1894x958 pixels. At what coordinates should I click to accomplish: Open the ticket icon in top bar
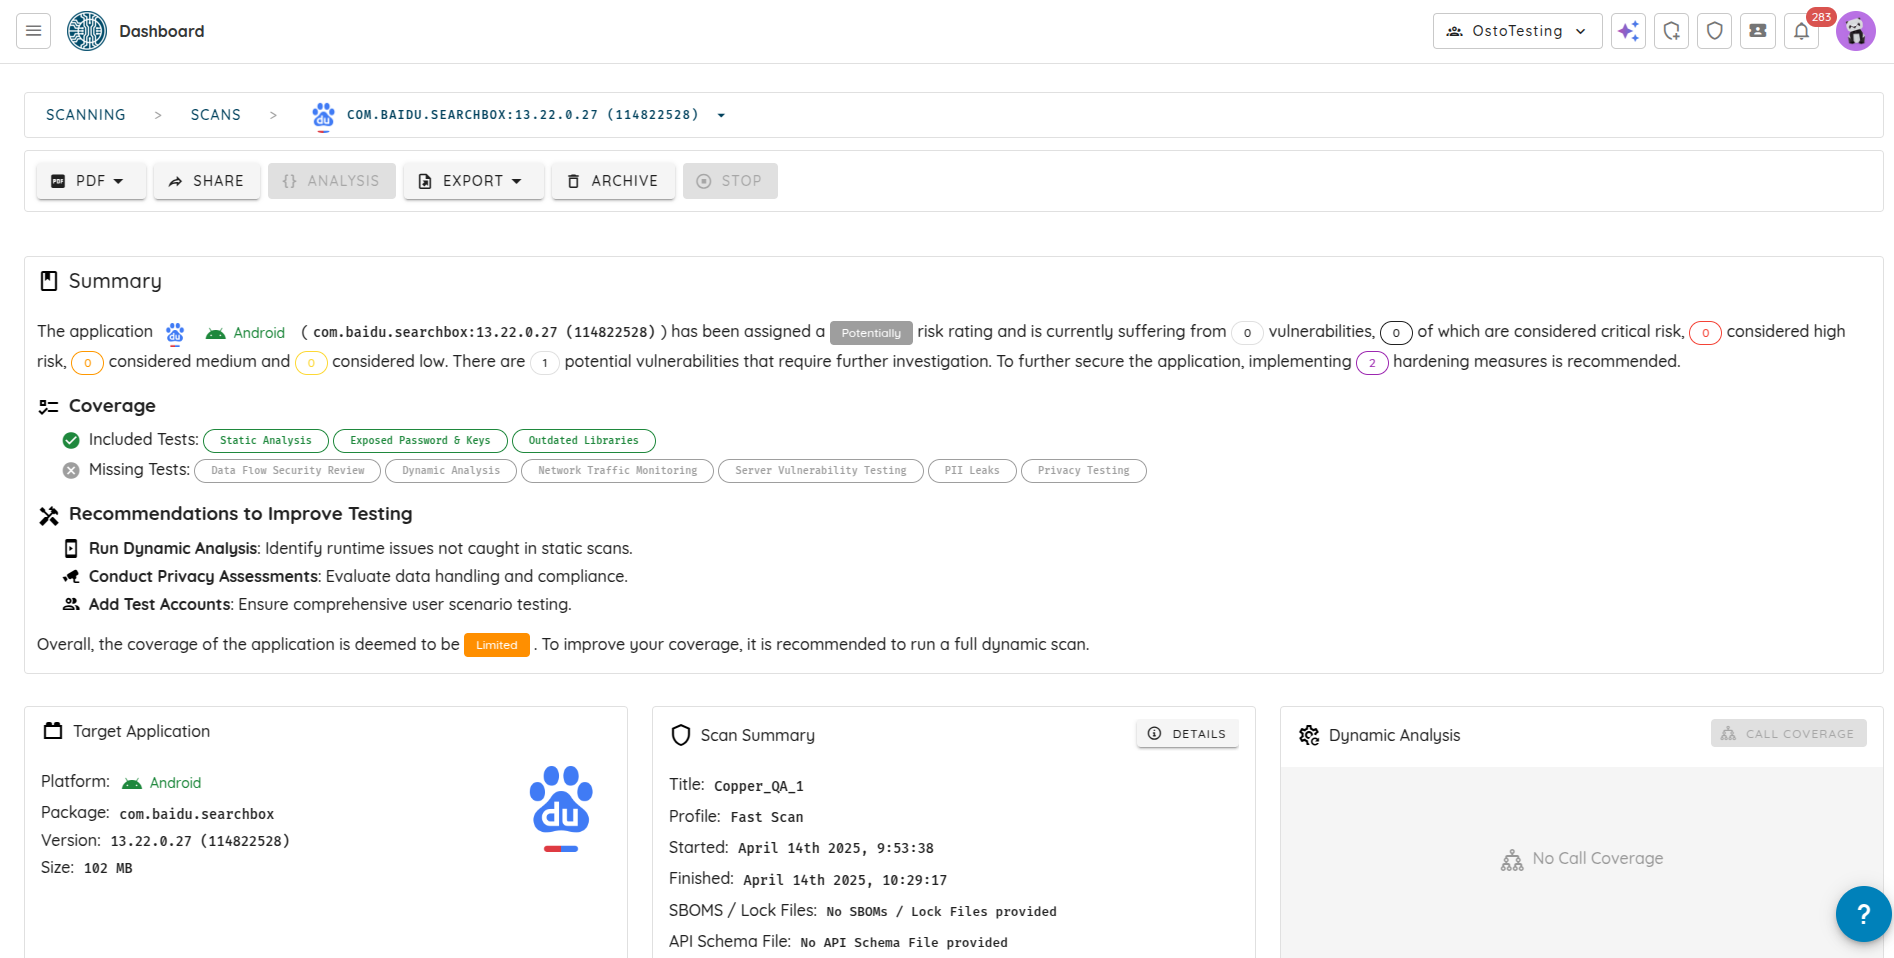click(1757, 31)
